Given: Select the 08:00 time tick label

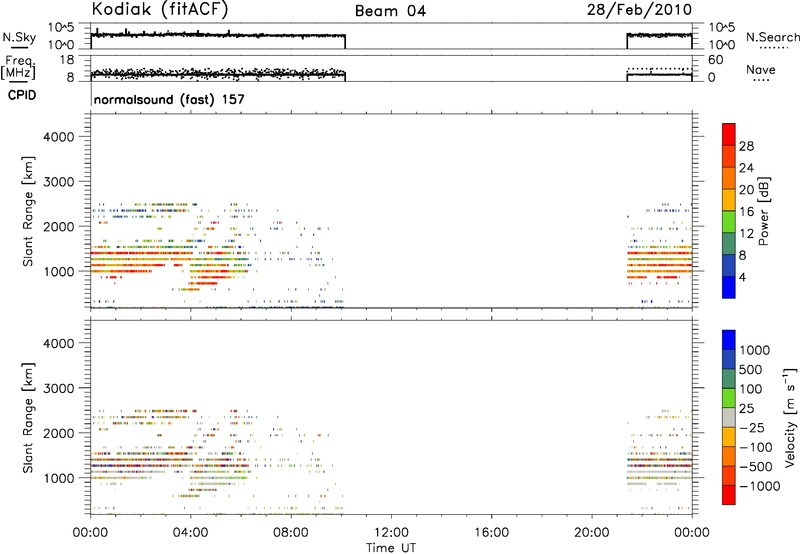Looking at the screenshot, I should [291, 533].
